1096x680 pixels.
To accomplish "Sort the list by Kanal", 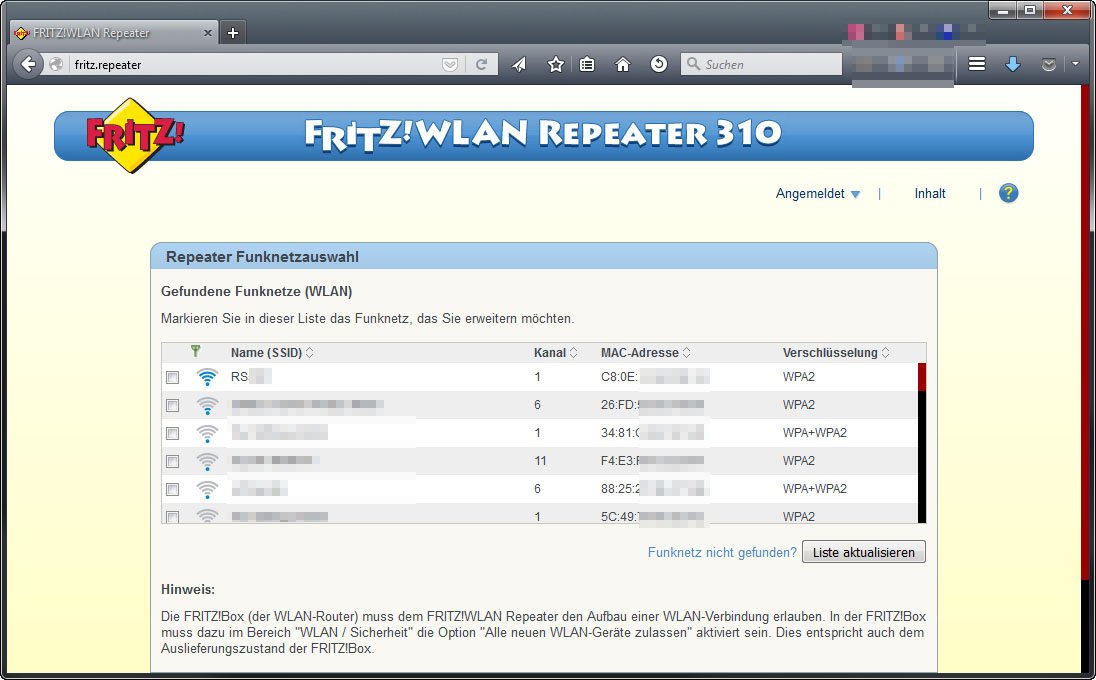I will pos(556,353).
